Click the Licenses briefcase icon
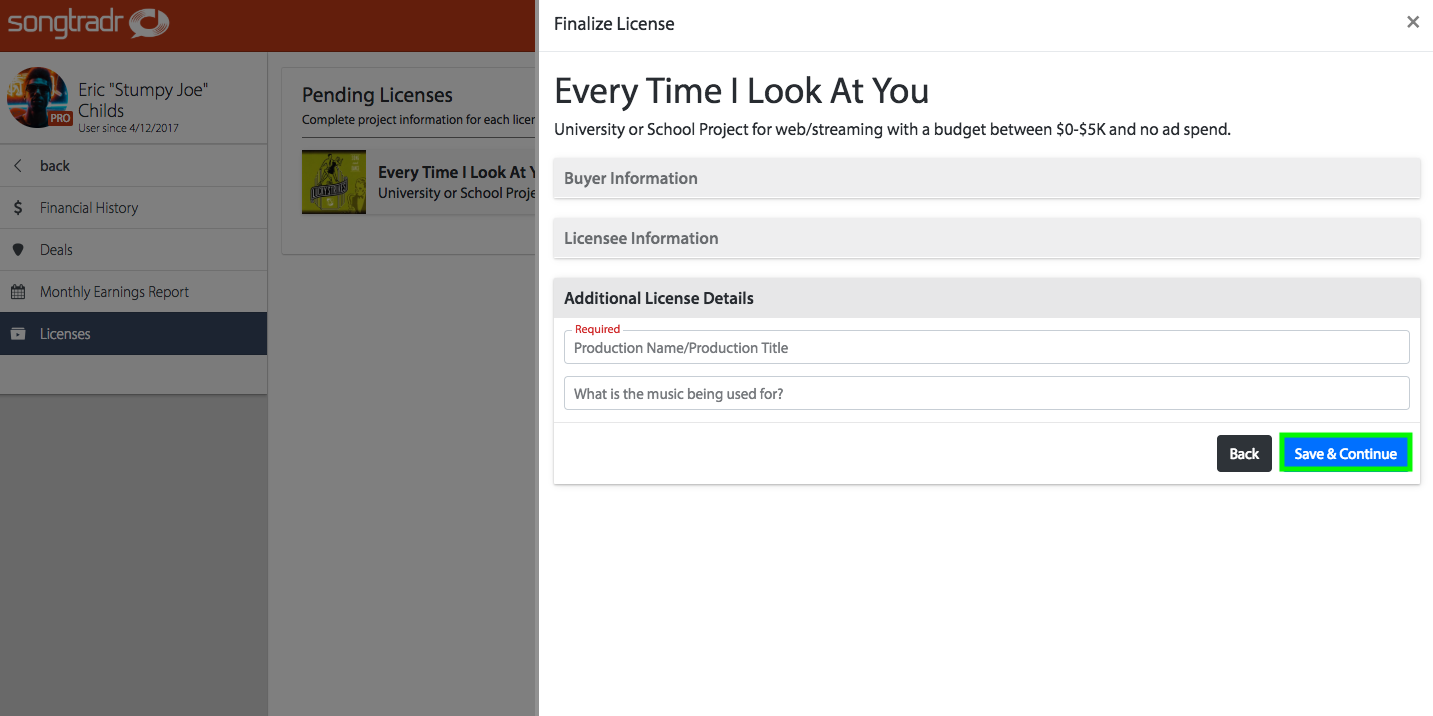This screenshot has width=1433, height=716. (18, 334)
